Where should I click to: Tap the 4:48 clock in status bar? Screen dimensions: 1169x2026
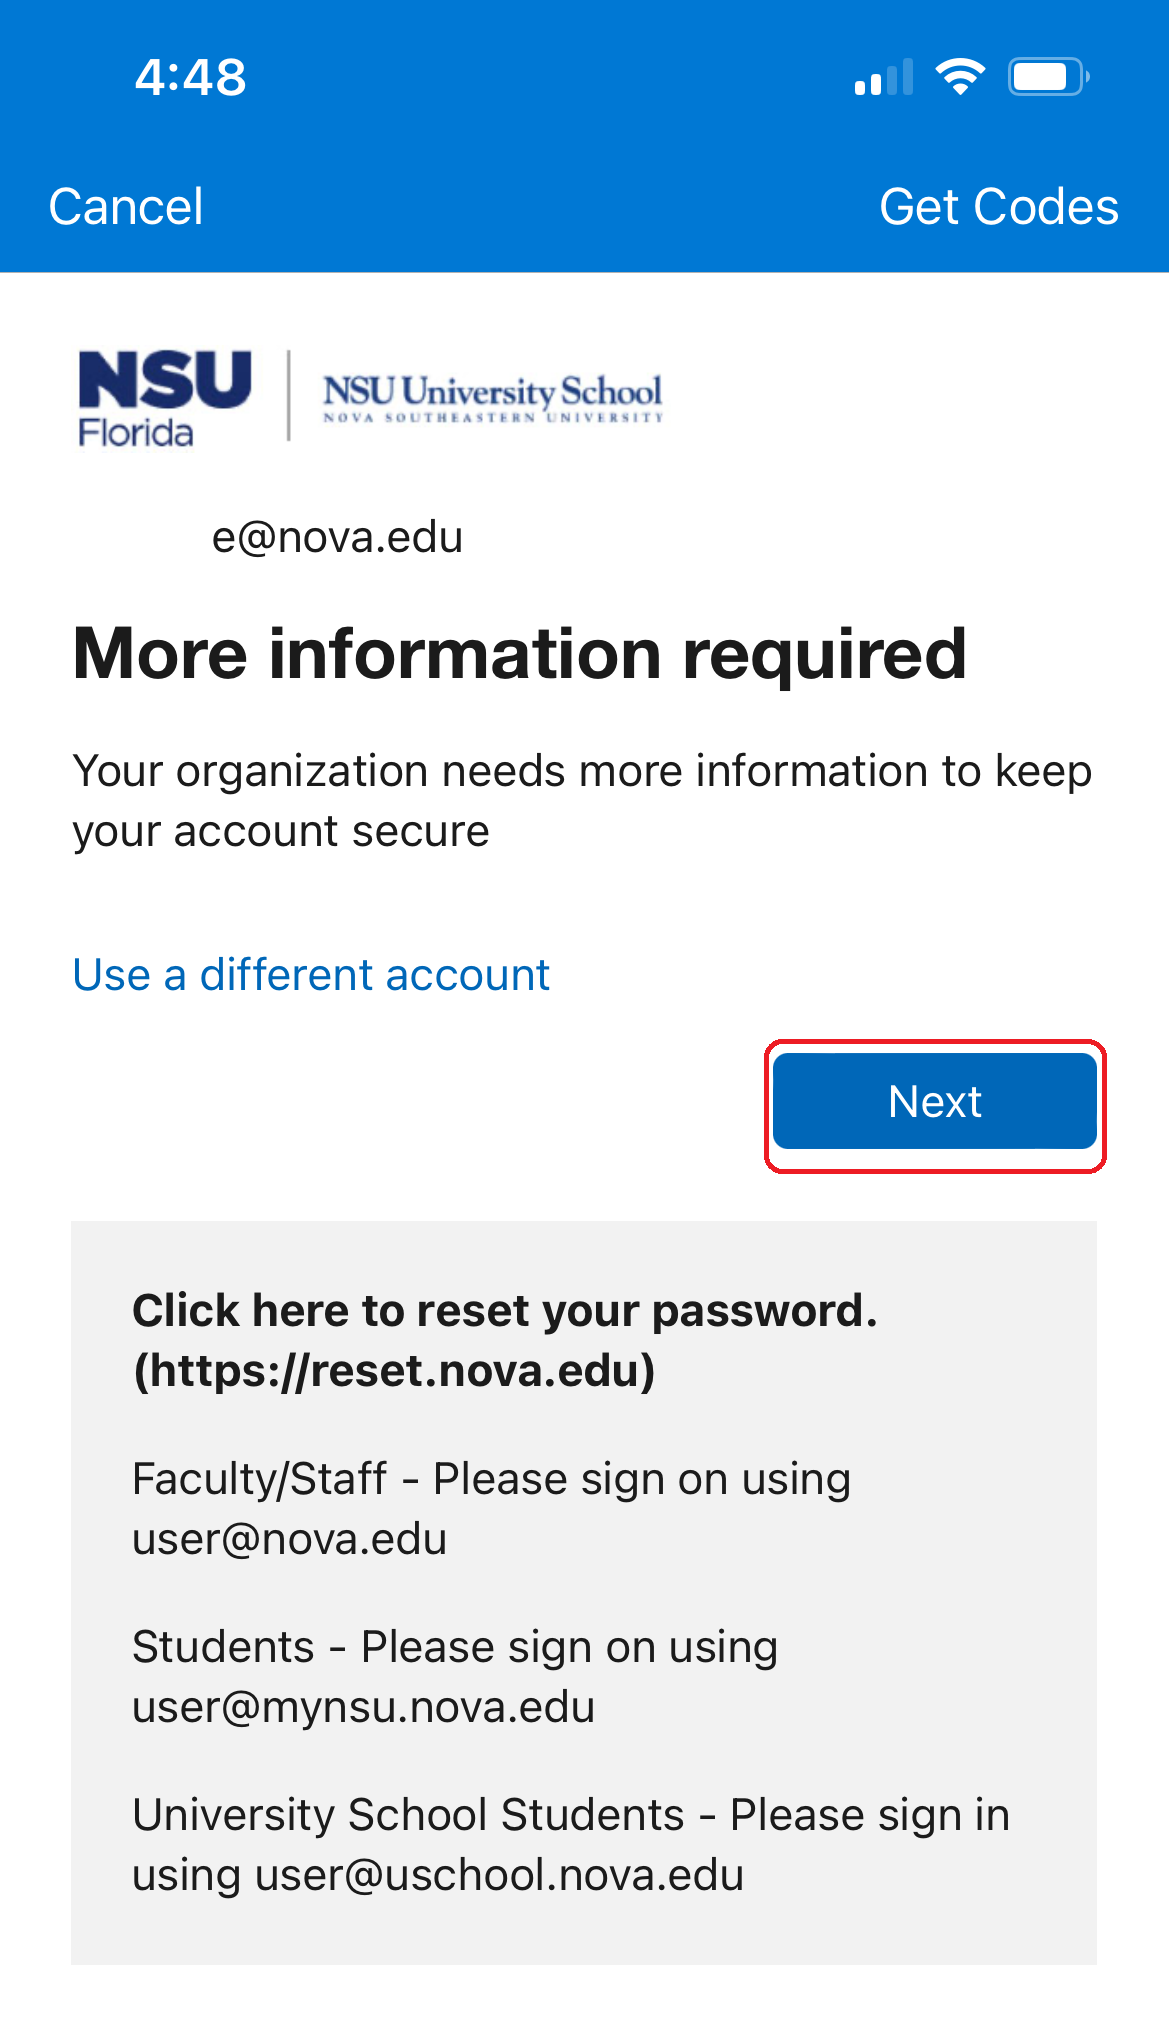(191, 77)
